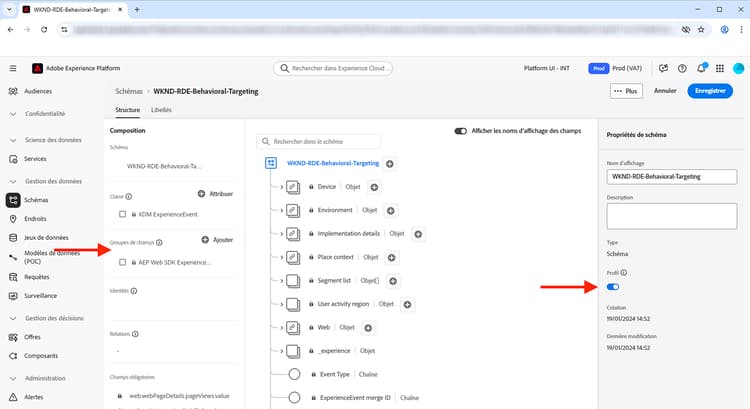Expand the Implementation details object

tap(282, 234)
